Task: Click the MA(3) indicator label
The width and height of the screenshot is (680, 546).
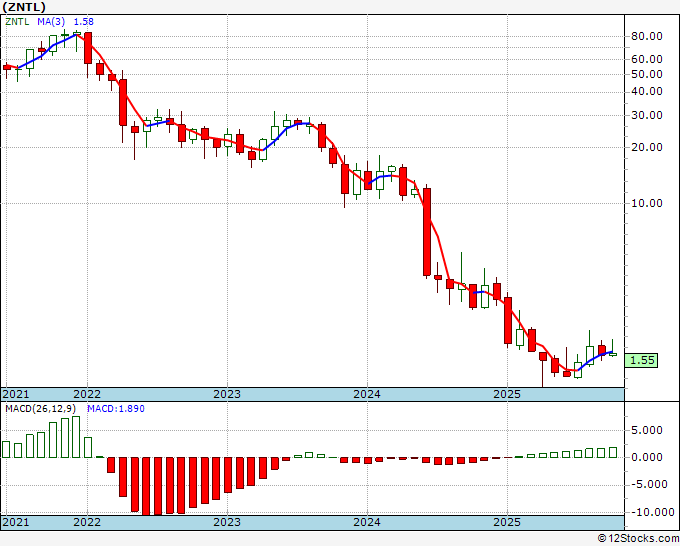Action: click(51, 22)
